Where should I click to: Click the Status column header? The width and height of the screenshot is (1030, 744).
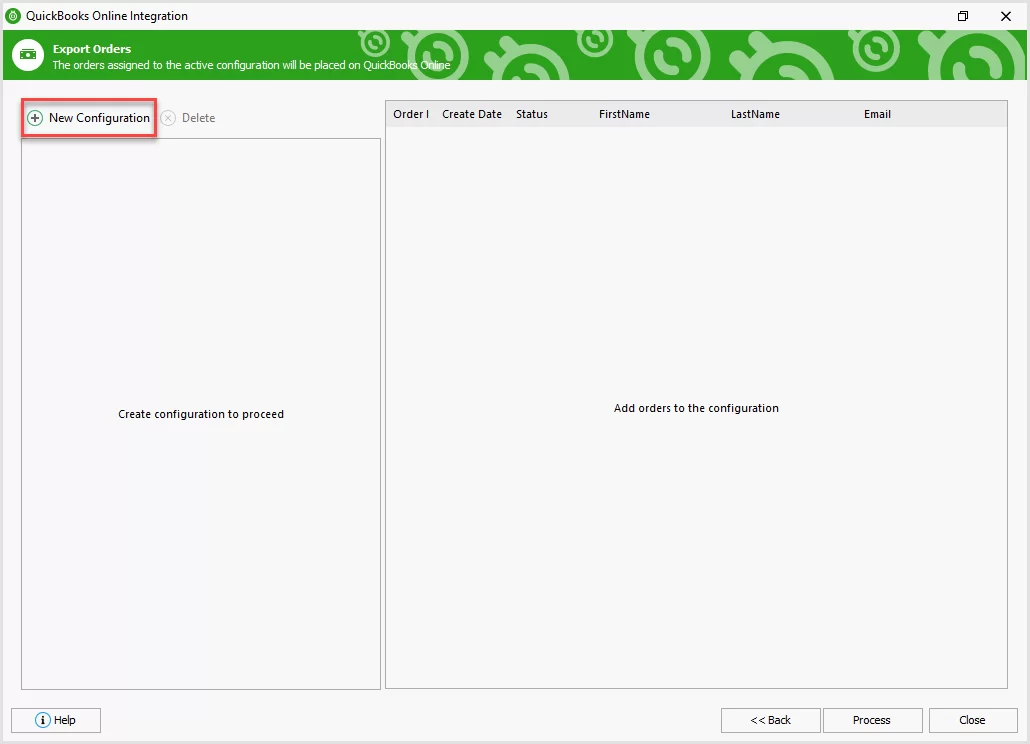530,114
